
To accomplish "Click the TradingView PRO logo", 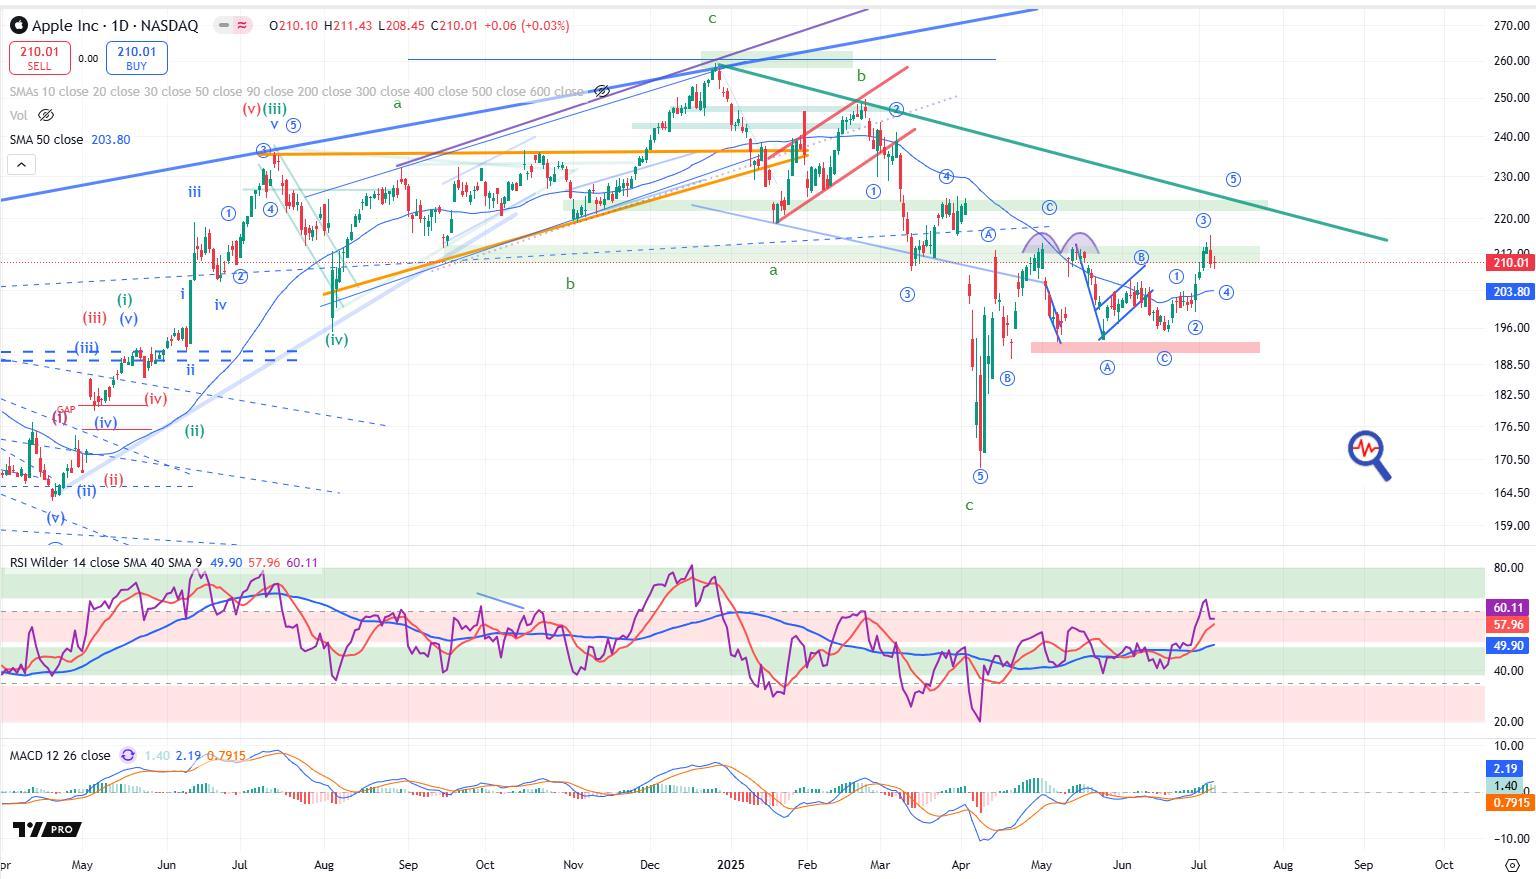I will [x=47, y=829].
